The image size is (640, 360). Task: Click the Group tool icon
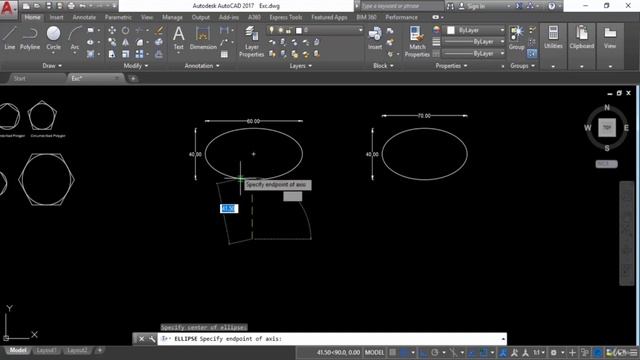(516, 38)
